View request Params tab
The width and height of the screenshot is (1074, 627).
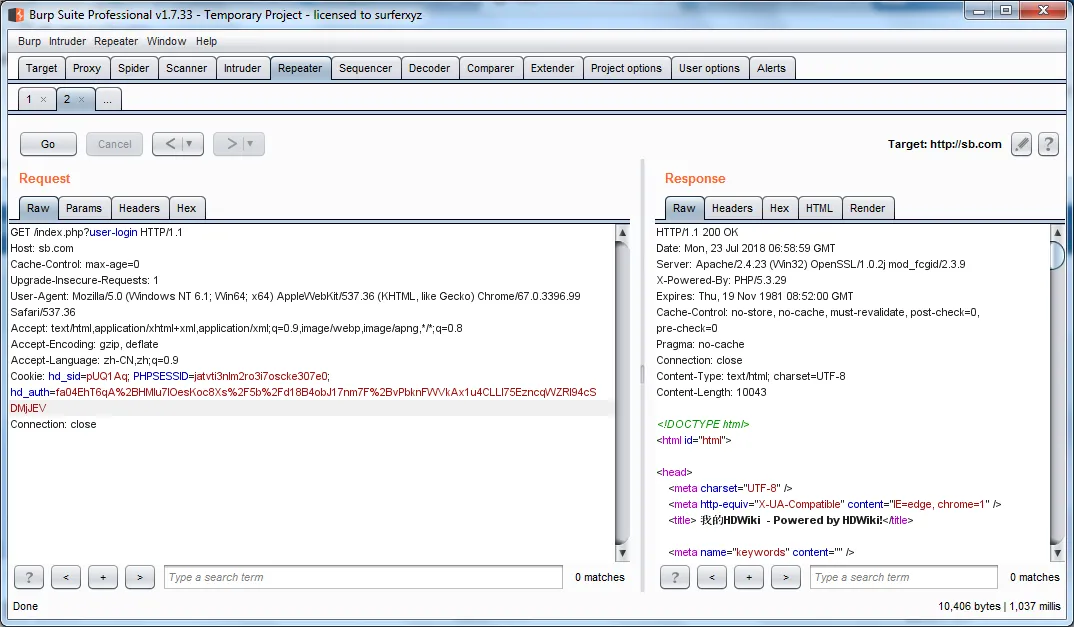pos(84,208)
